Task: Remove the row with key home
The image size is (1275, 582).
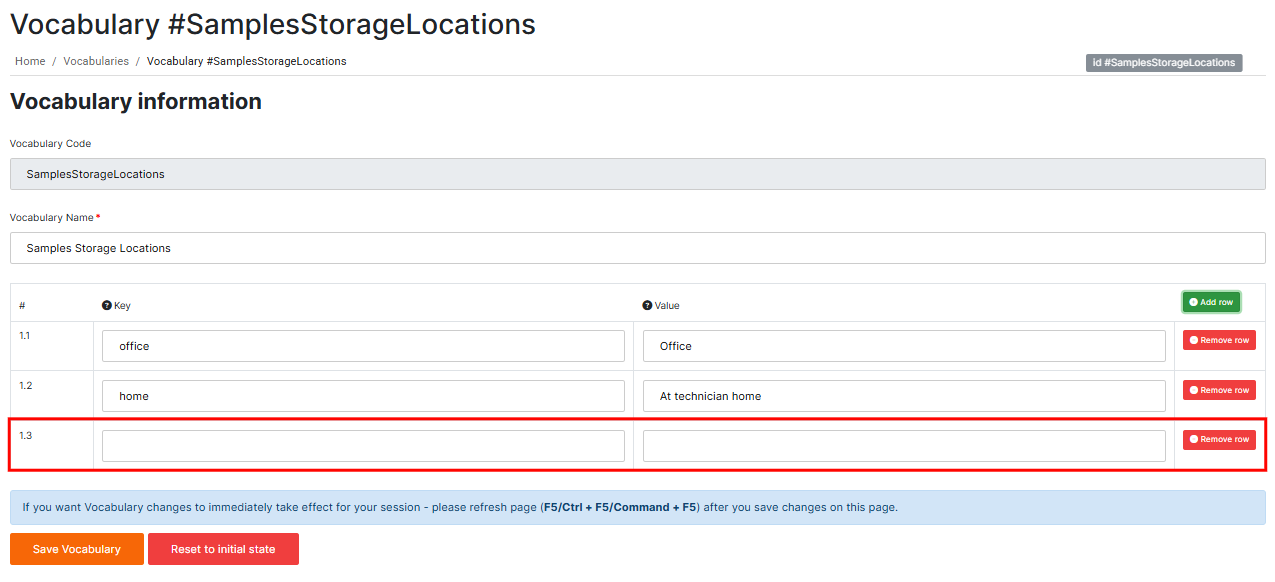Action: point(1219,390)
